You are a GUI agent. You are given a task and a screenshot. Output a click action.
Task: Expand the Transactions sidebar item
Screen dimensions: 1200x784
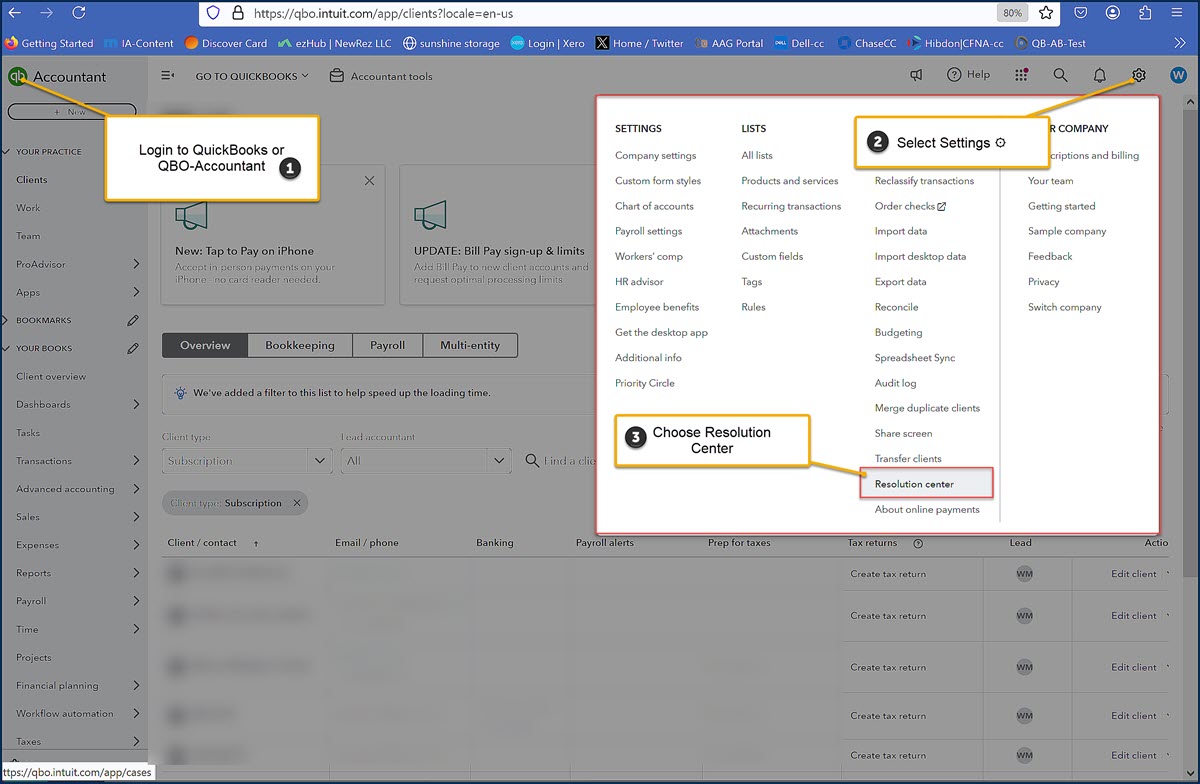136,461
